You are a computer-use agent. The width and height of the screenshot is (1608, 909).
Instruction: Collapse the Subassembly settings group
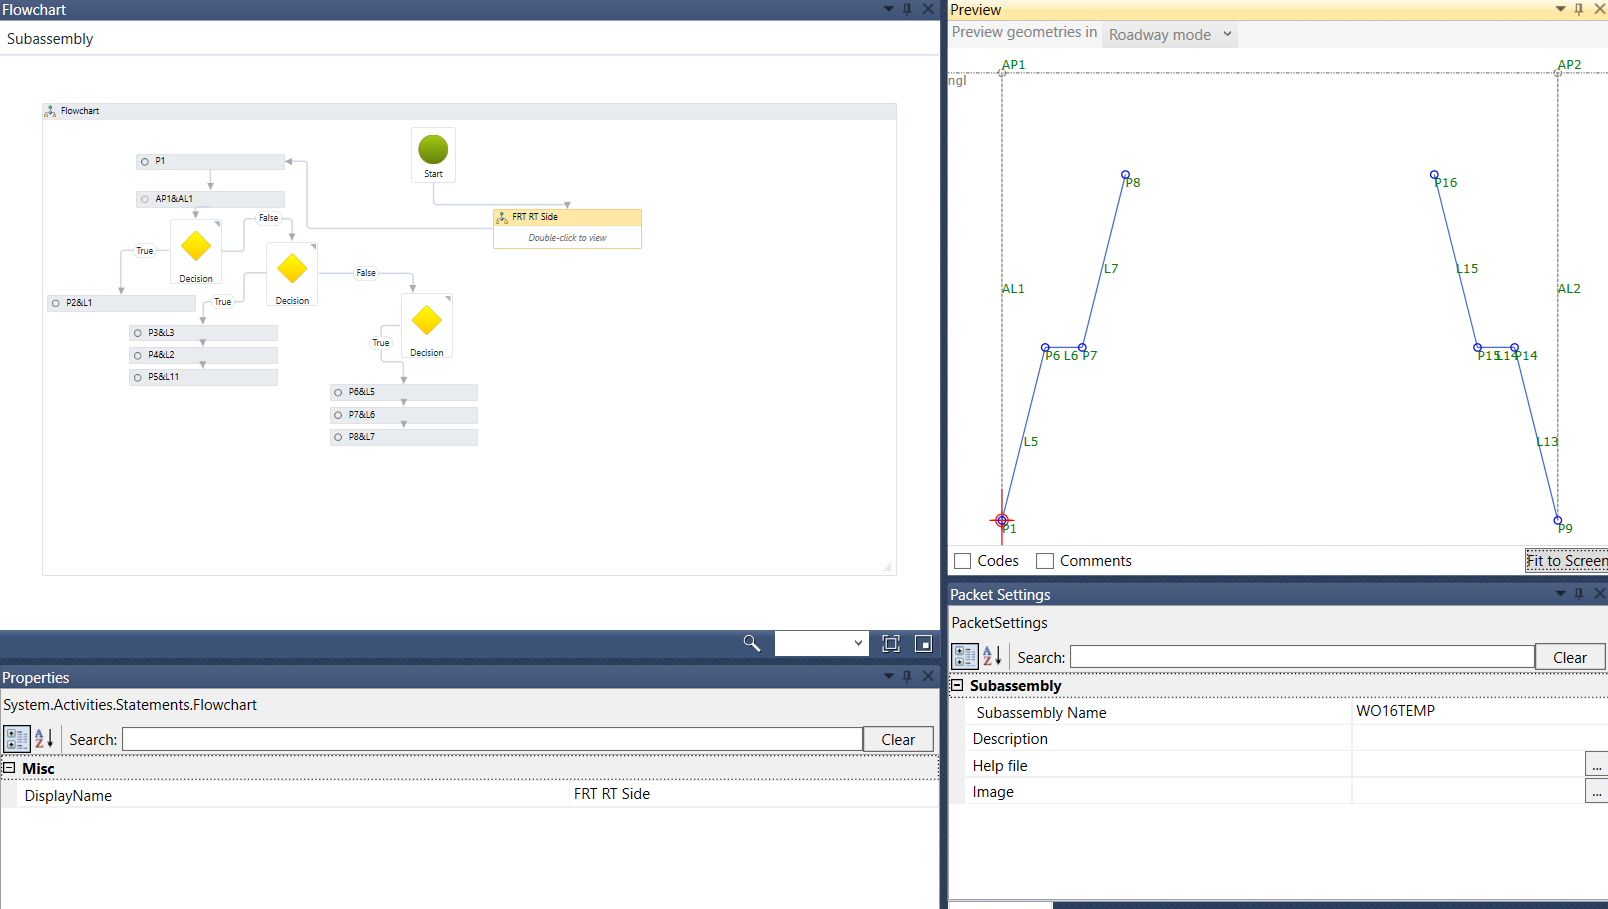click(957, 685)
